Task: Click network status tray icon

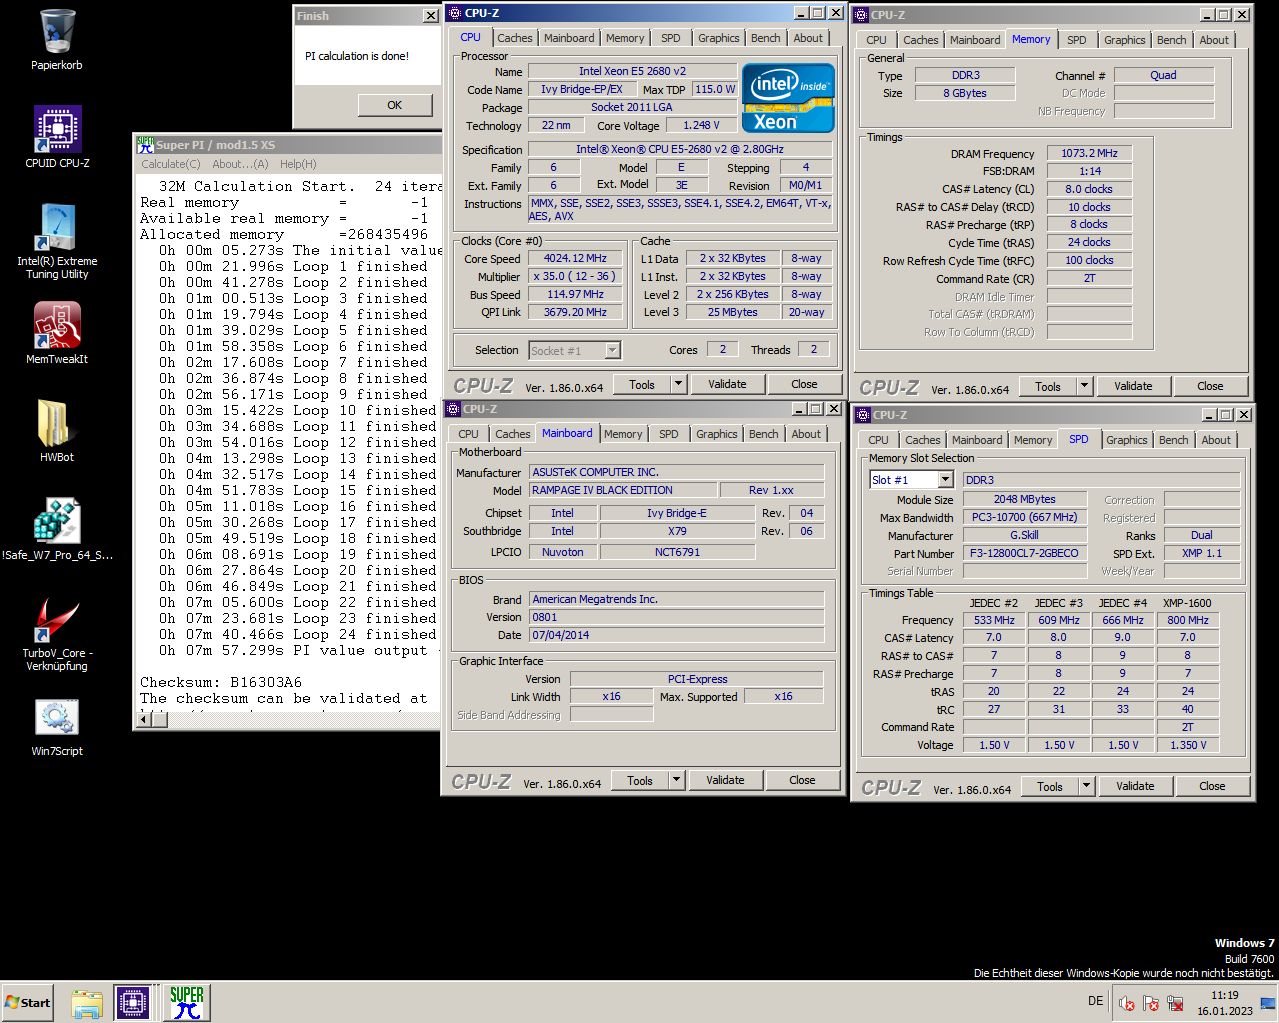Action: point(1175,1003)
